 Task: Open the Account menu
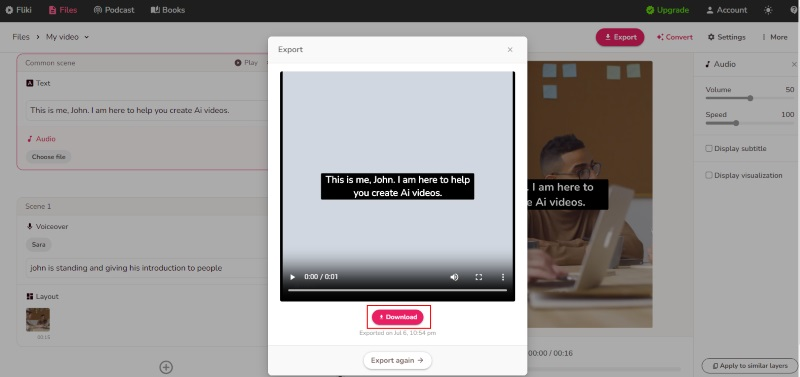click(727, 10)
